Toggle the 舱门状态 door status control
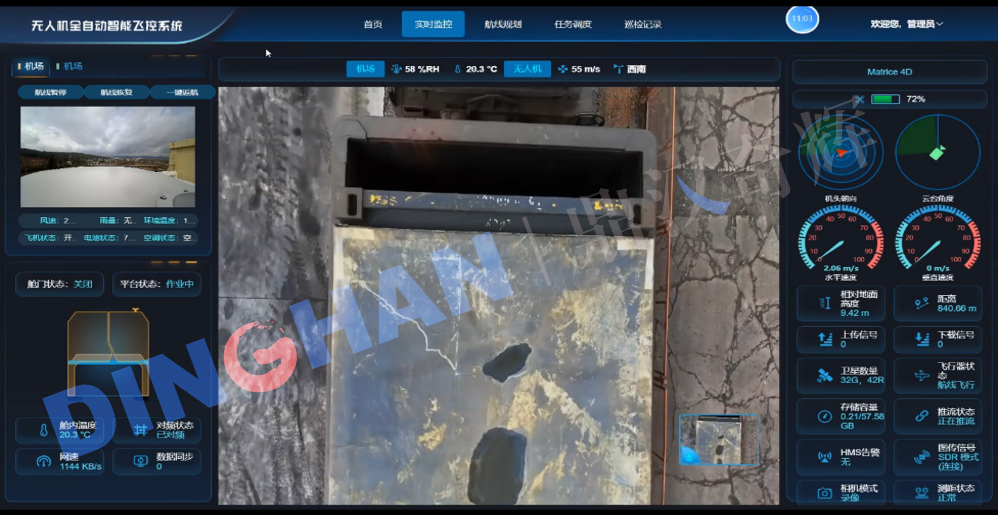 pos(60,284)
